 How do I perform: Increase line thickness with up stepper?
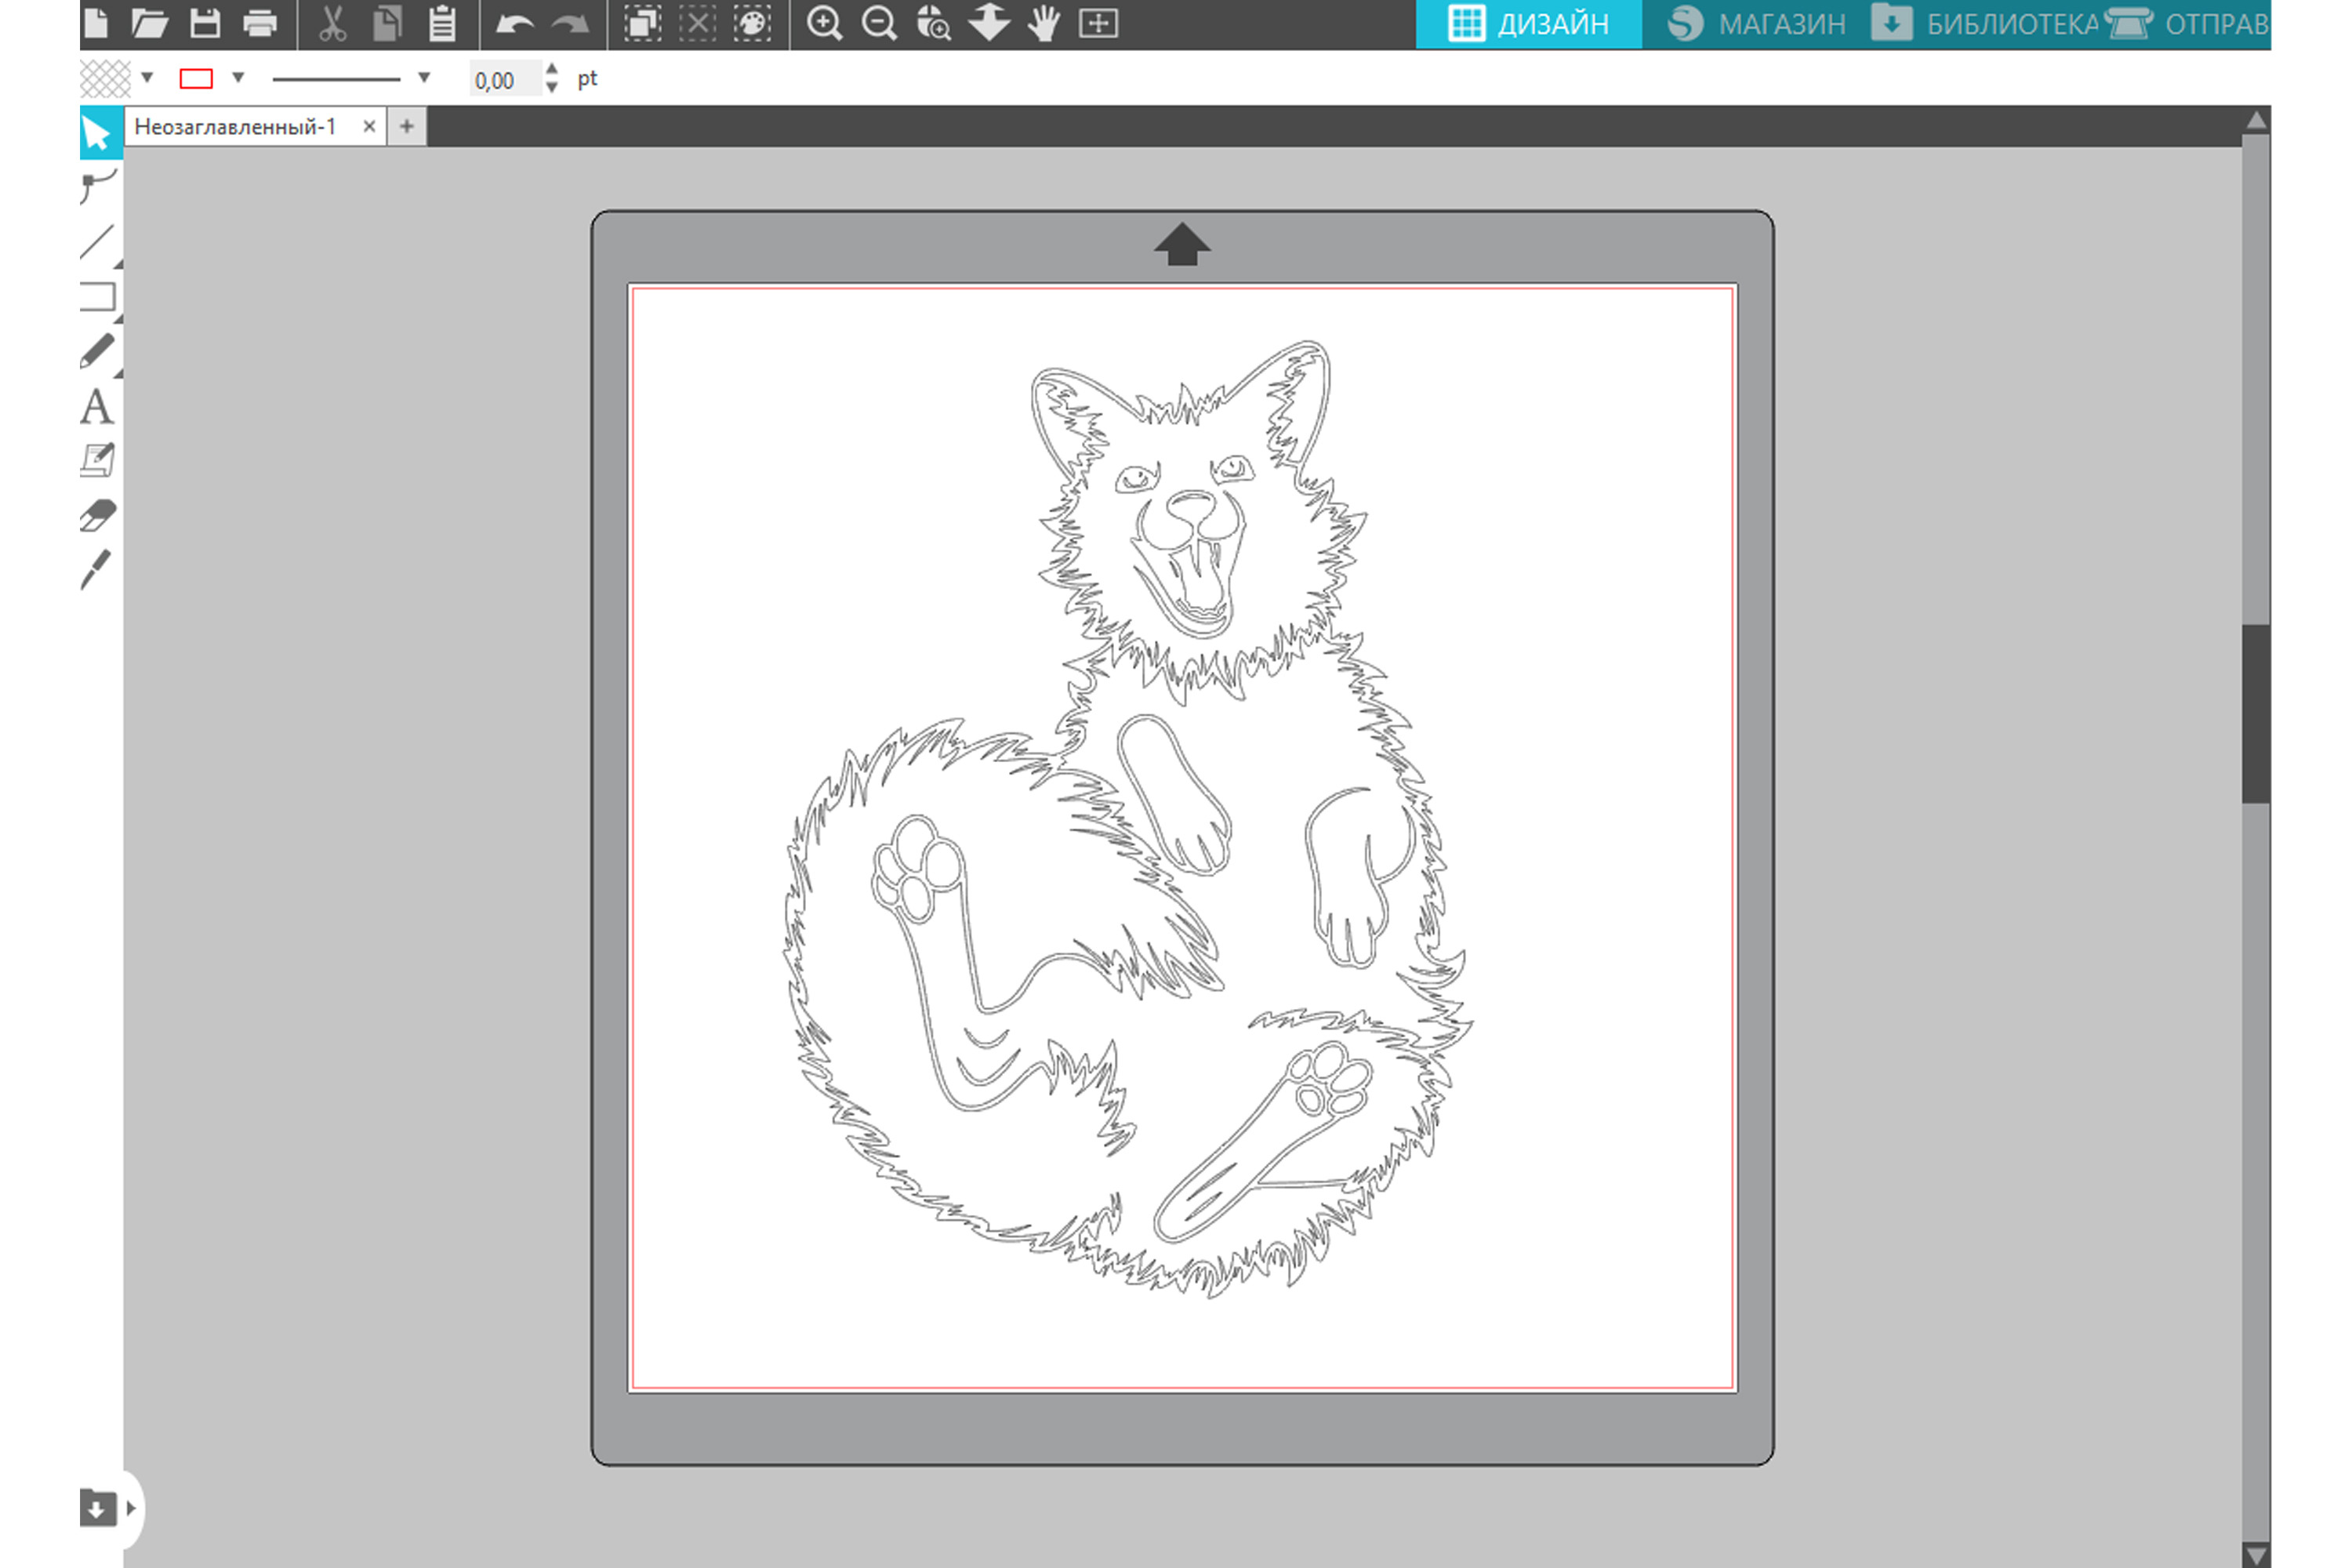[x=552, y=69]
